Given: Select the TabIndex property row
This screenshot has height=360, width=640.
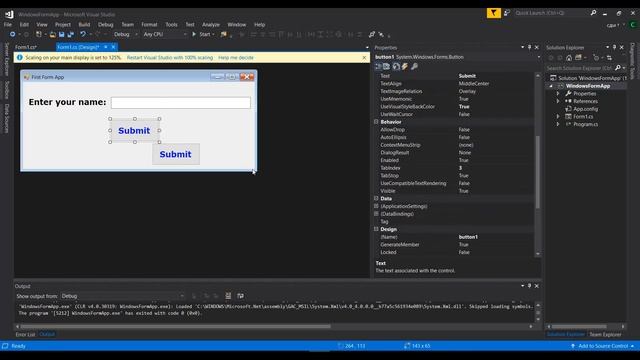Looking at the screenshot, I should (454, 168).
